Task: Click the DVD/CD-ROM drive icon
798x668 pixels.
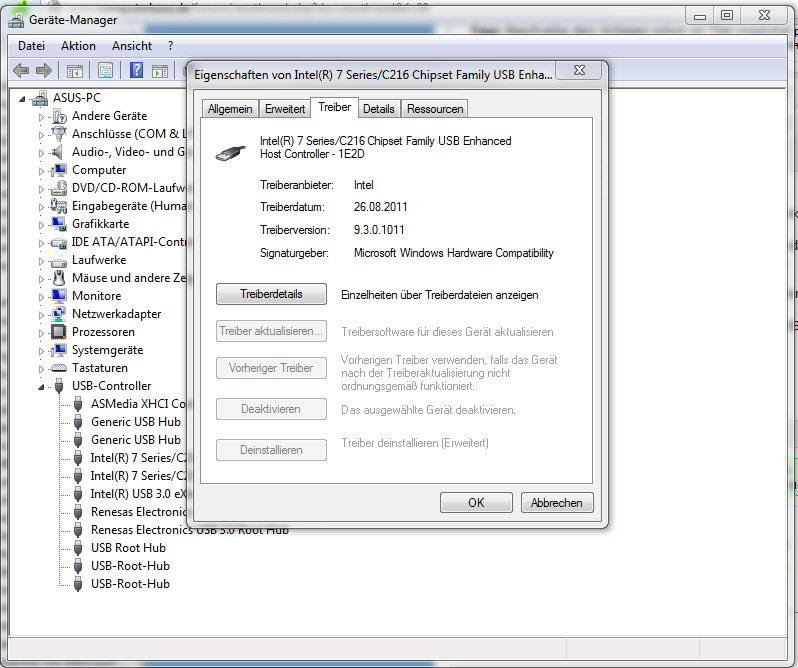Action: 59,188
